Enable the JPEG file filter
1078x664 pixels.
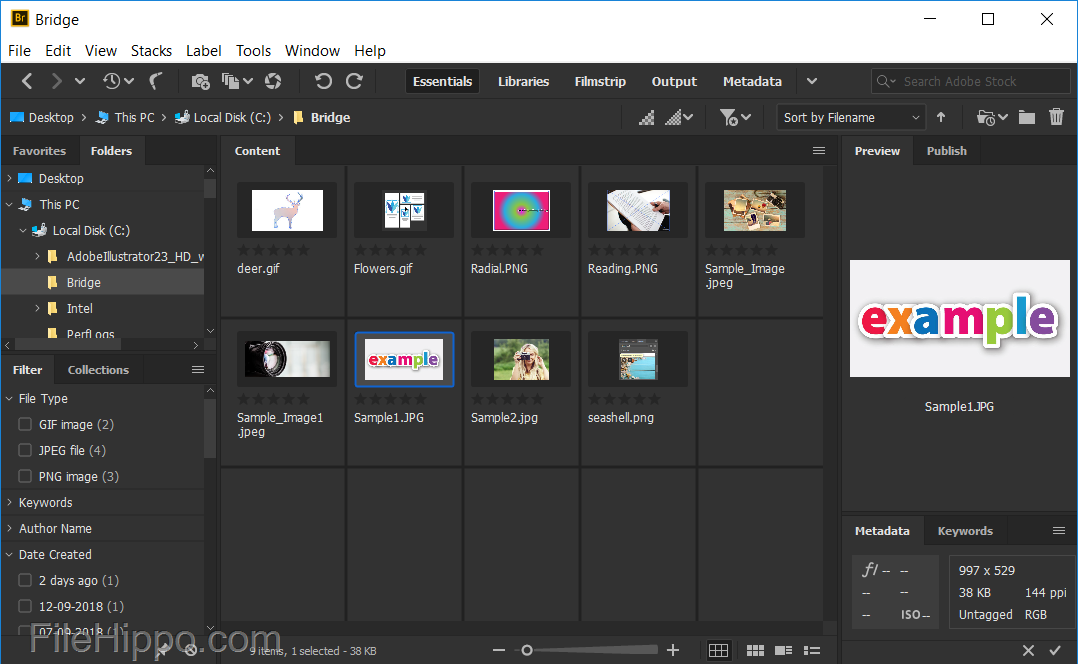coord(24,450)
